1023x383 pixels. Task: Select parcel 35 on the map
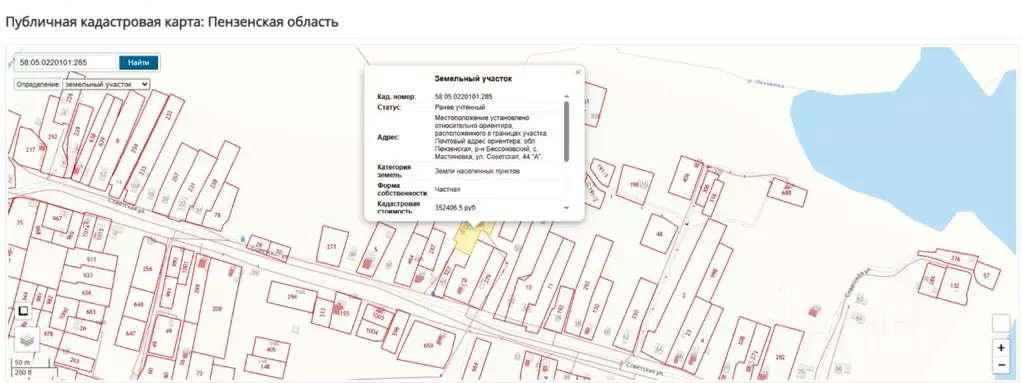click(20, 223)
